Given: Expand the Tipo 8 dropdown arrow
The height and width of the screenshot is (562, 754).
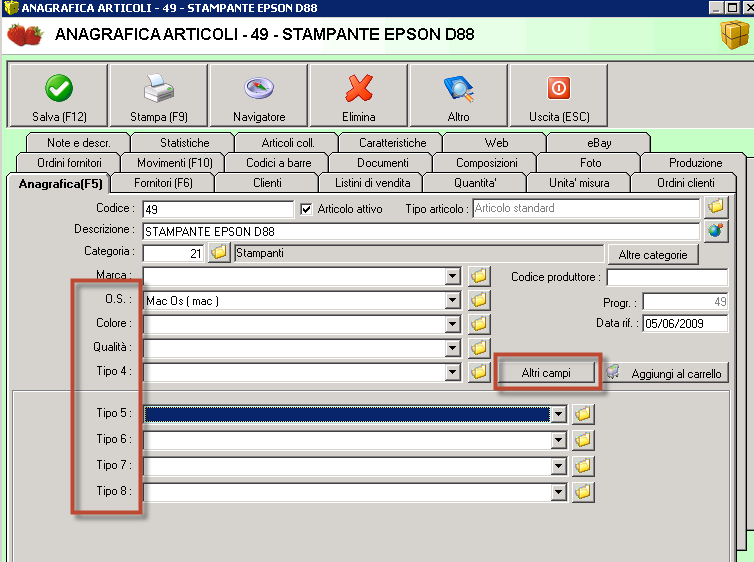Looking at the screenshot, I should [x=558, y=492].
